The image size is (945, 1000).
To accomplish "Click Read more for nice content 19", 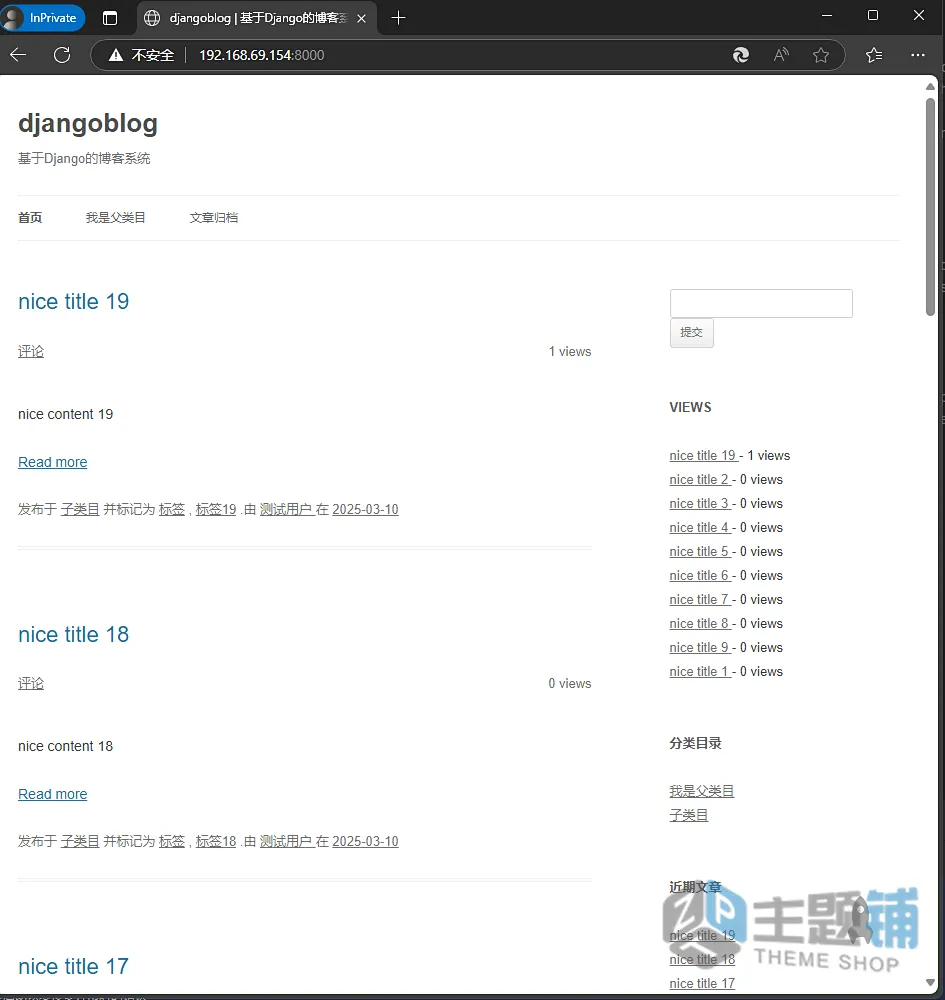I will point(52,462).
